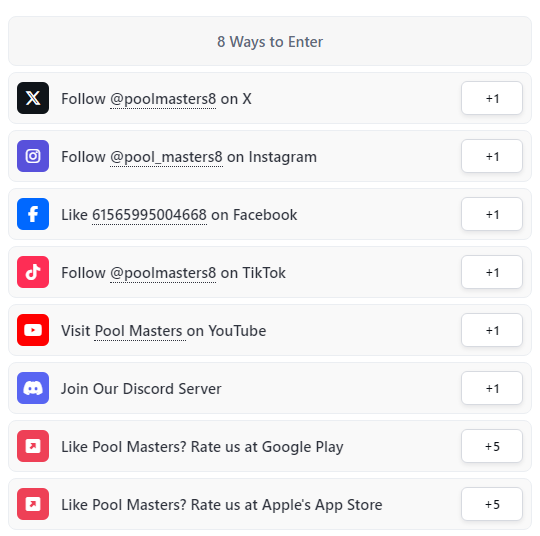The image size is (540, 536).
Task: Open the @pool_masters8 Instagram handle link
Action: coord(166,157)
